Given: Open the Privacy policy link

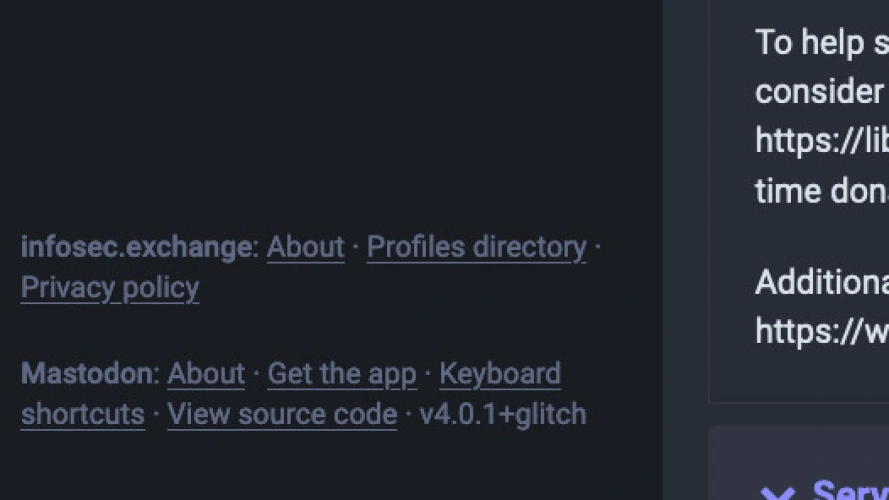Looking at the screenshot, I should pos(110,288).
